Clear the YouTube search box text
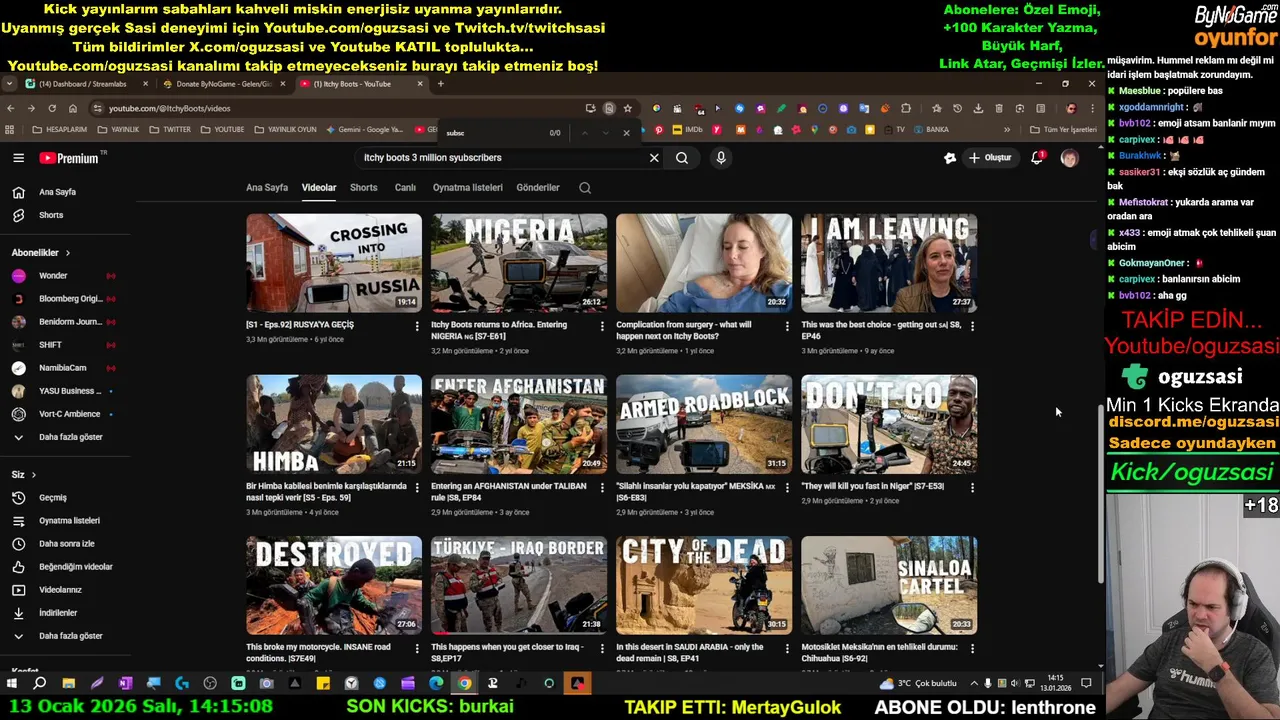 point(654,158)
